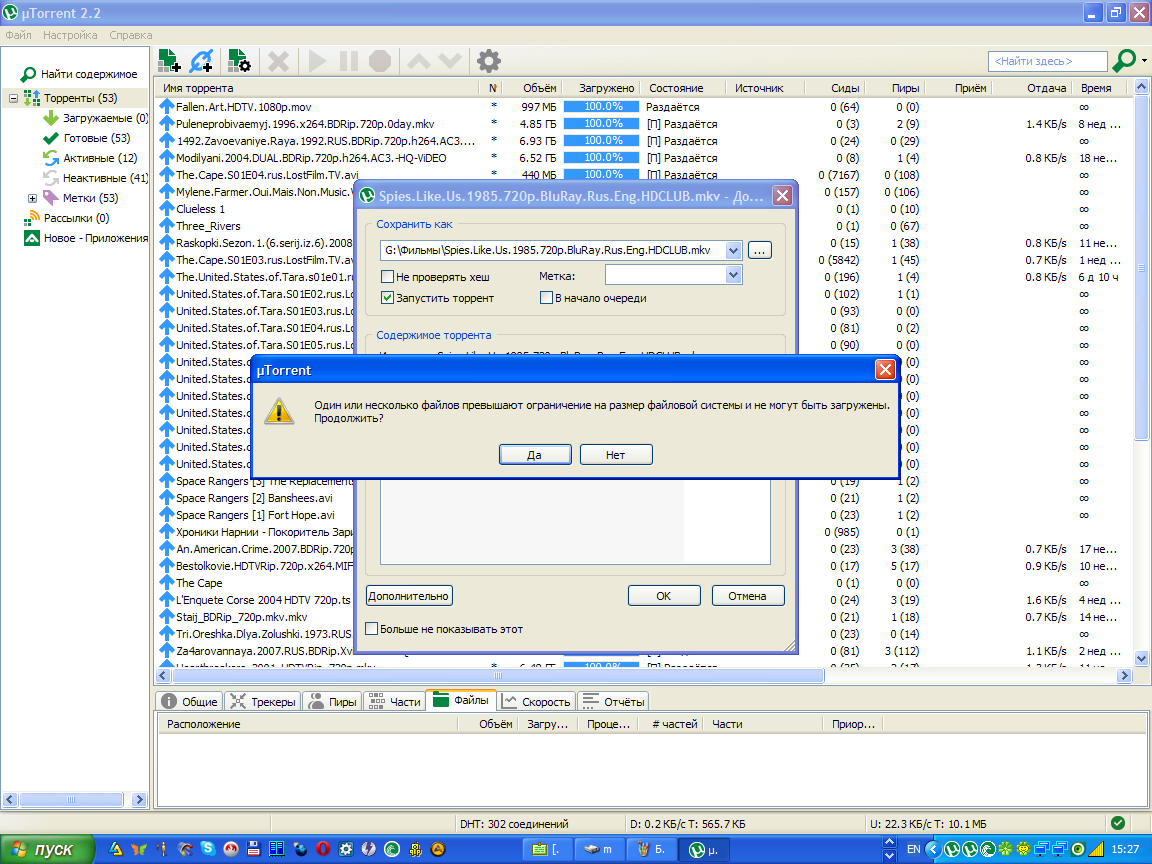Click the Modilyani.2004 100% progress bar
The height and width of the screenshot is (864, 1152).
point(603,157)
